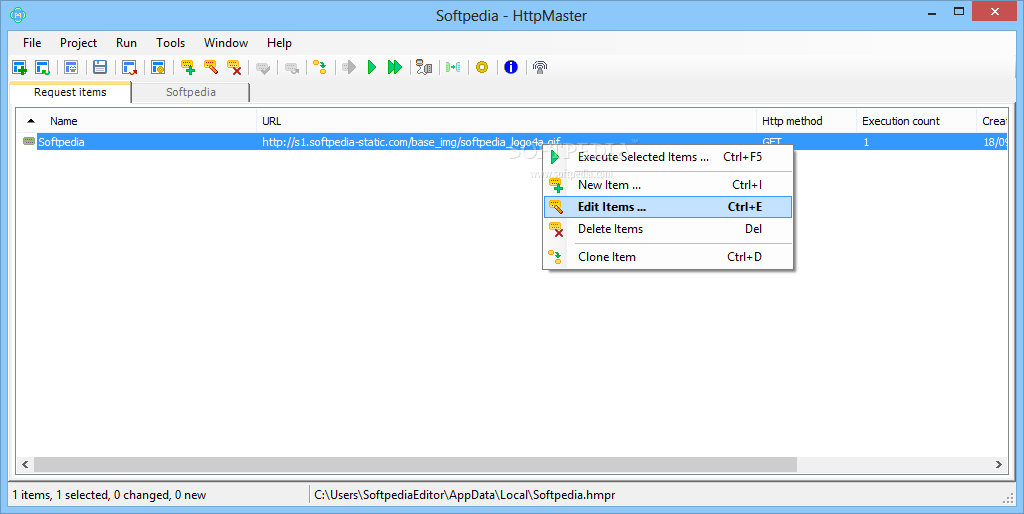Click the softpedia-static.com URL cell
The height and width of the screenshot is (514, 1024).
click(411, 142)
